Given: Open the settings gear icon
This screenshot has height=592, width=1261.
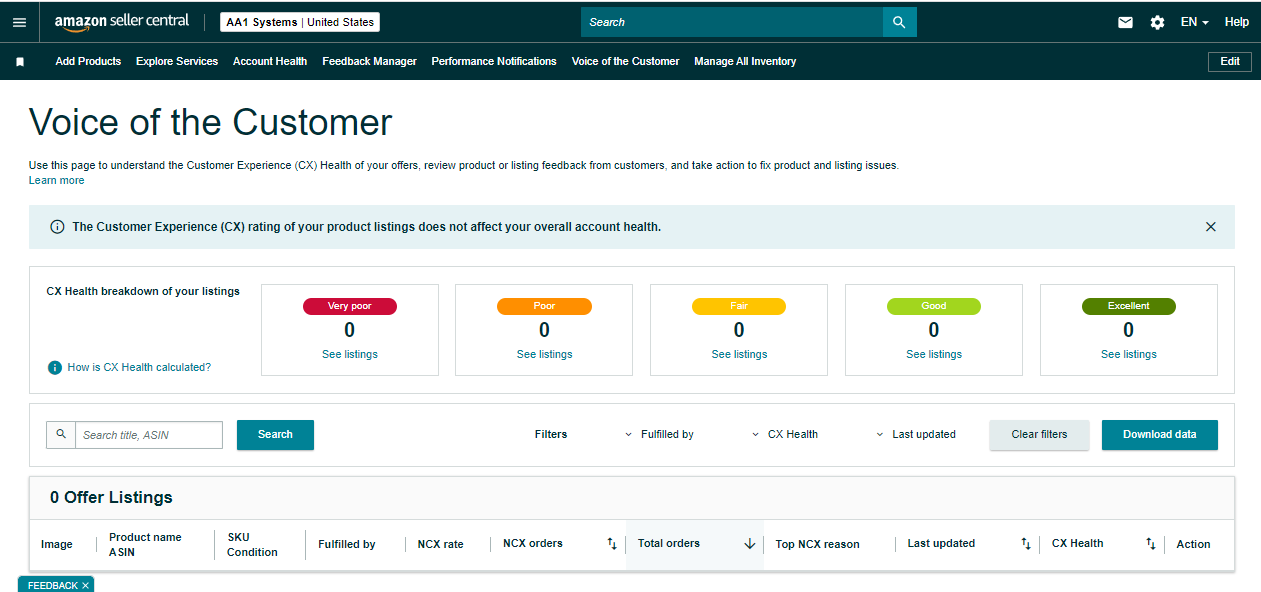Looking at the screenshot, I should [x=1157, y=22].
